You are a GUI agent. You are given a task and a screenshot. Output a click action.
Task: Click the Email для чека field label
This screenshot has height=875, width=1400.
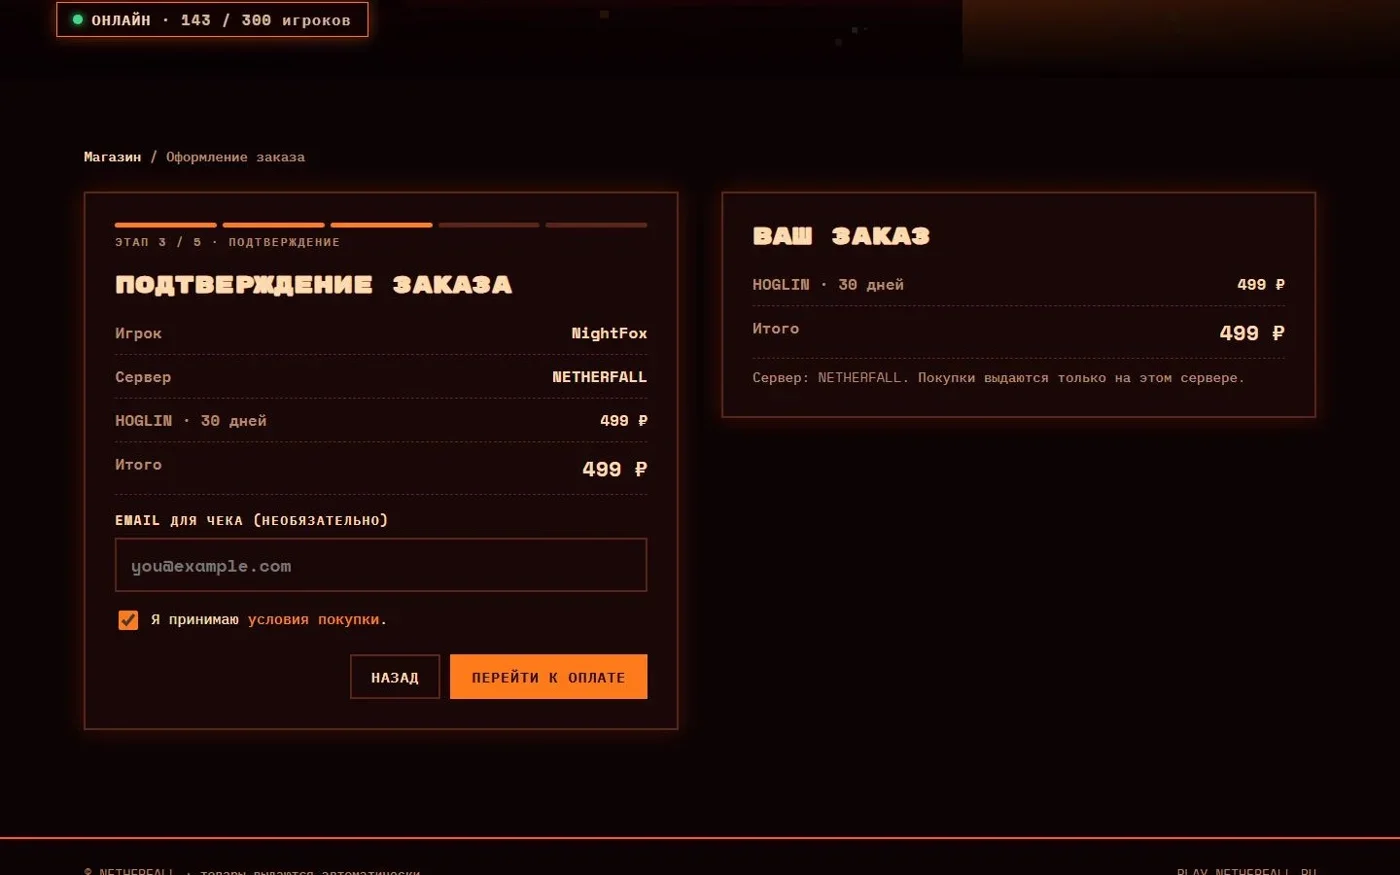[251, 520]
